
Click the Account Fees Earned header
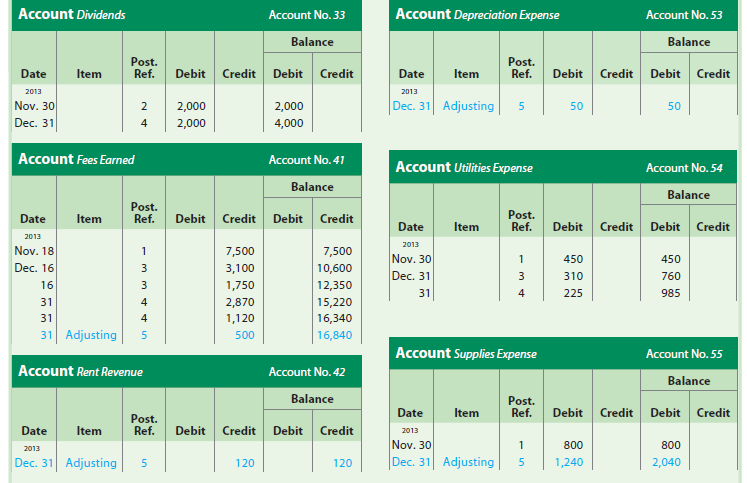(76, 159)
